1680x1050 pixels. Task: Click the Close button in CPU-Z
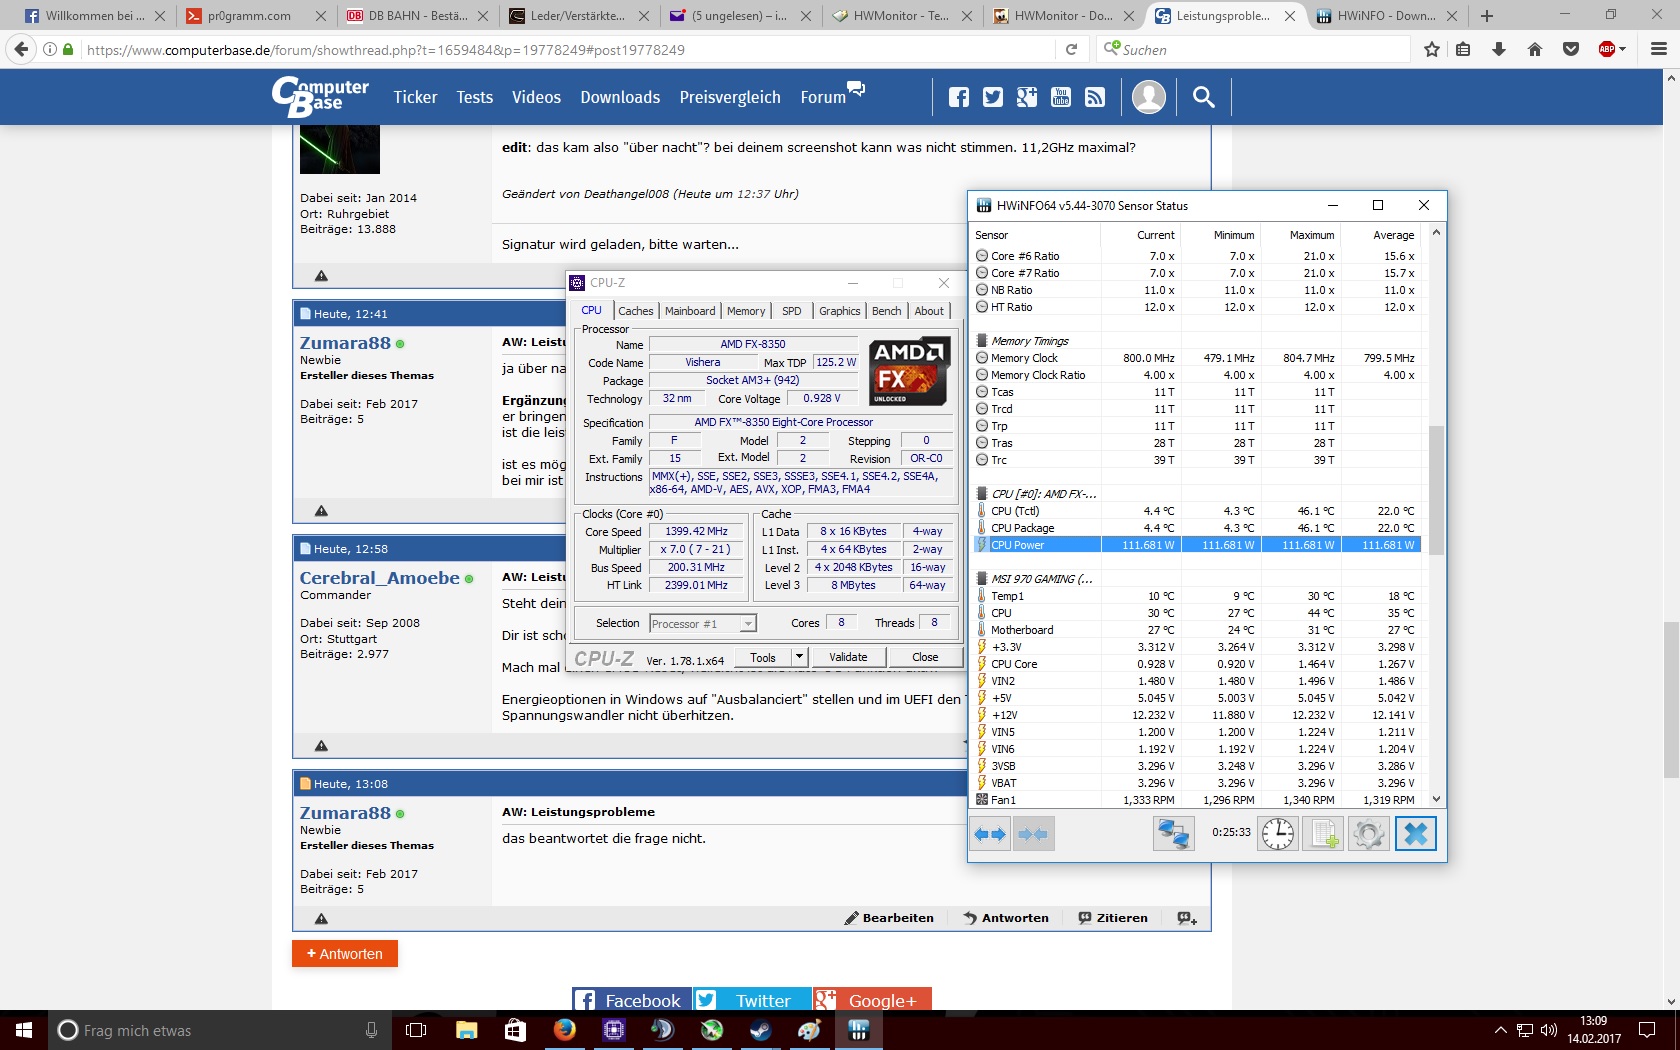coord(925,657)
